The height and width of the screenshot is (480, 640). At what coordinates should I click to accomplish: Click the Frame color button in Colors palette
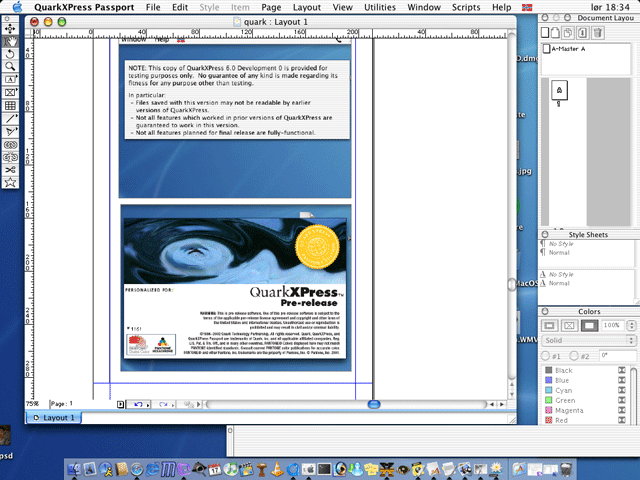(x=550, y=325)
